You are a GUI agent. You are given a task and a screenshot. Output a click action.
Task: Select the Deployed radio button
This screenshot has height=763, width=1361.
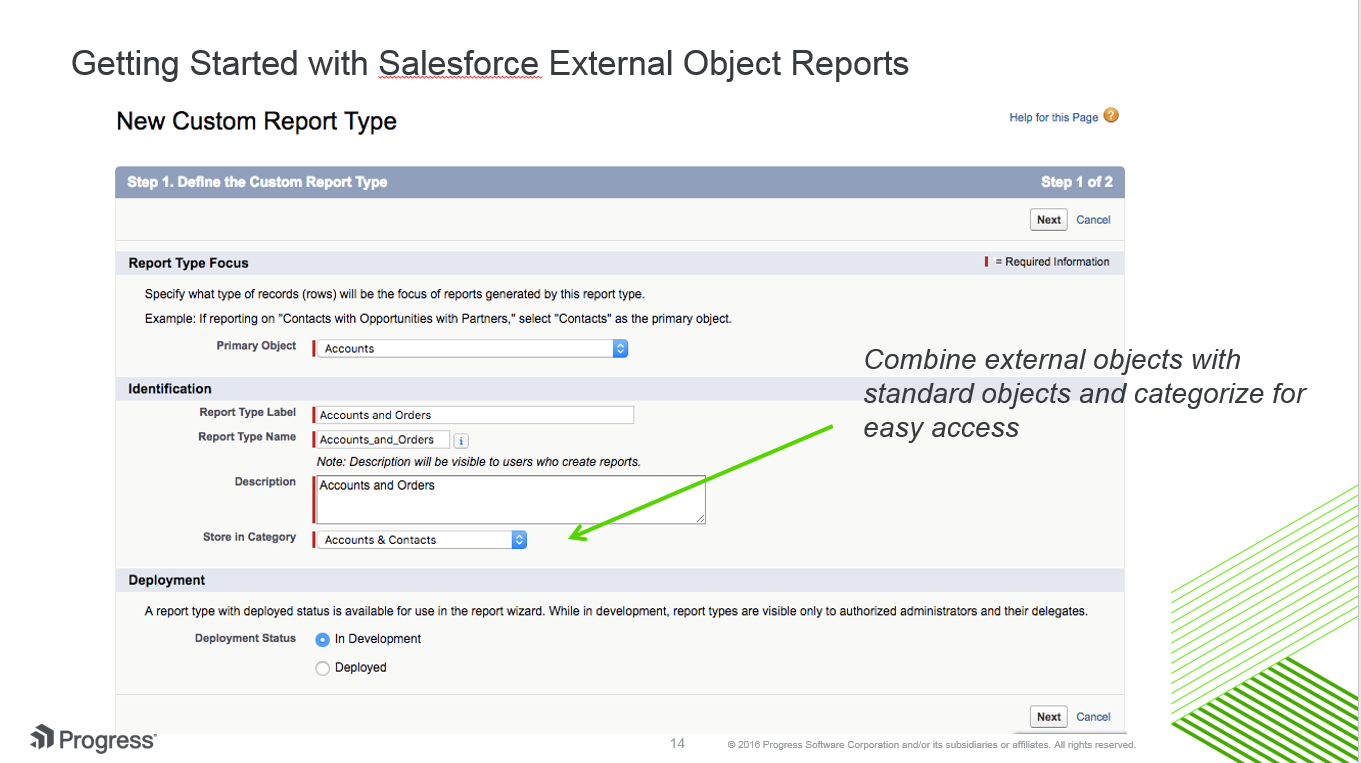point(322,669)
